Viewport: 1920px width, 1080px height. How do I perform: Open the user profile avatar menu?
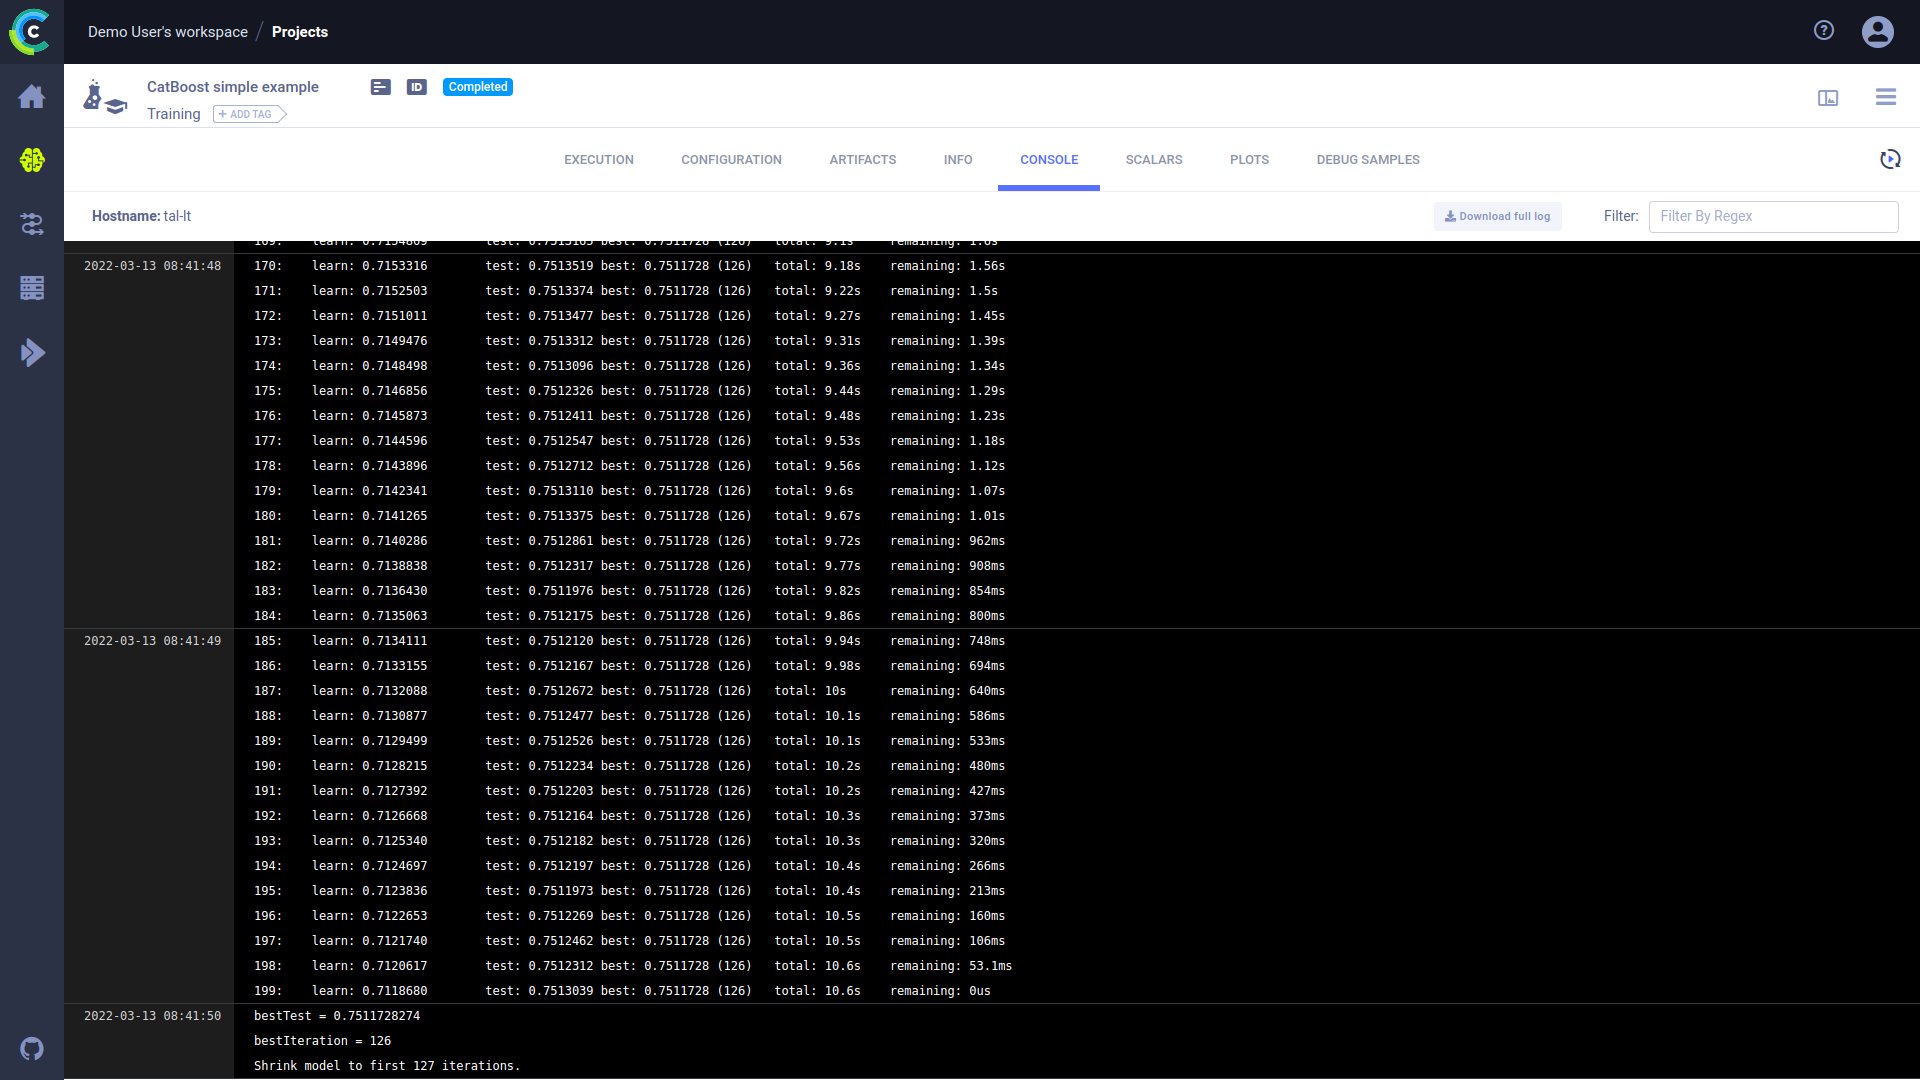[x=1877, y=32]
